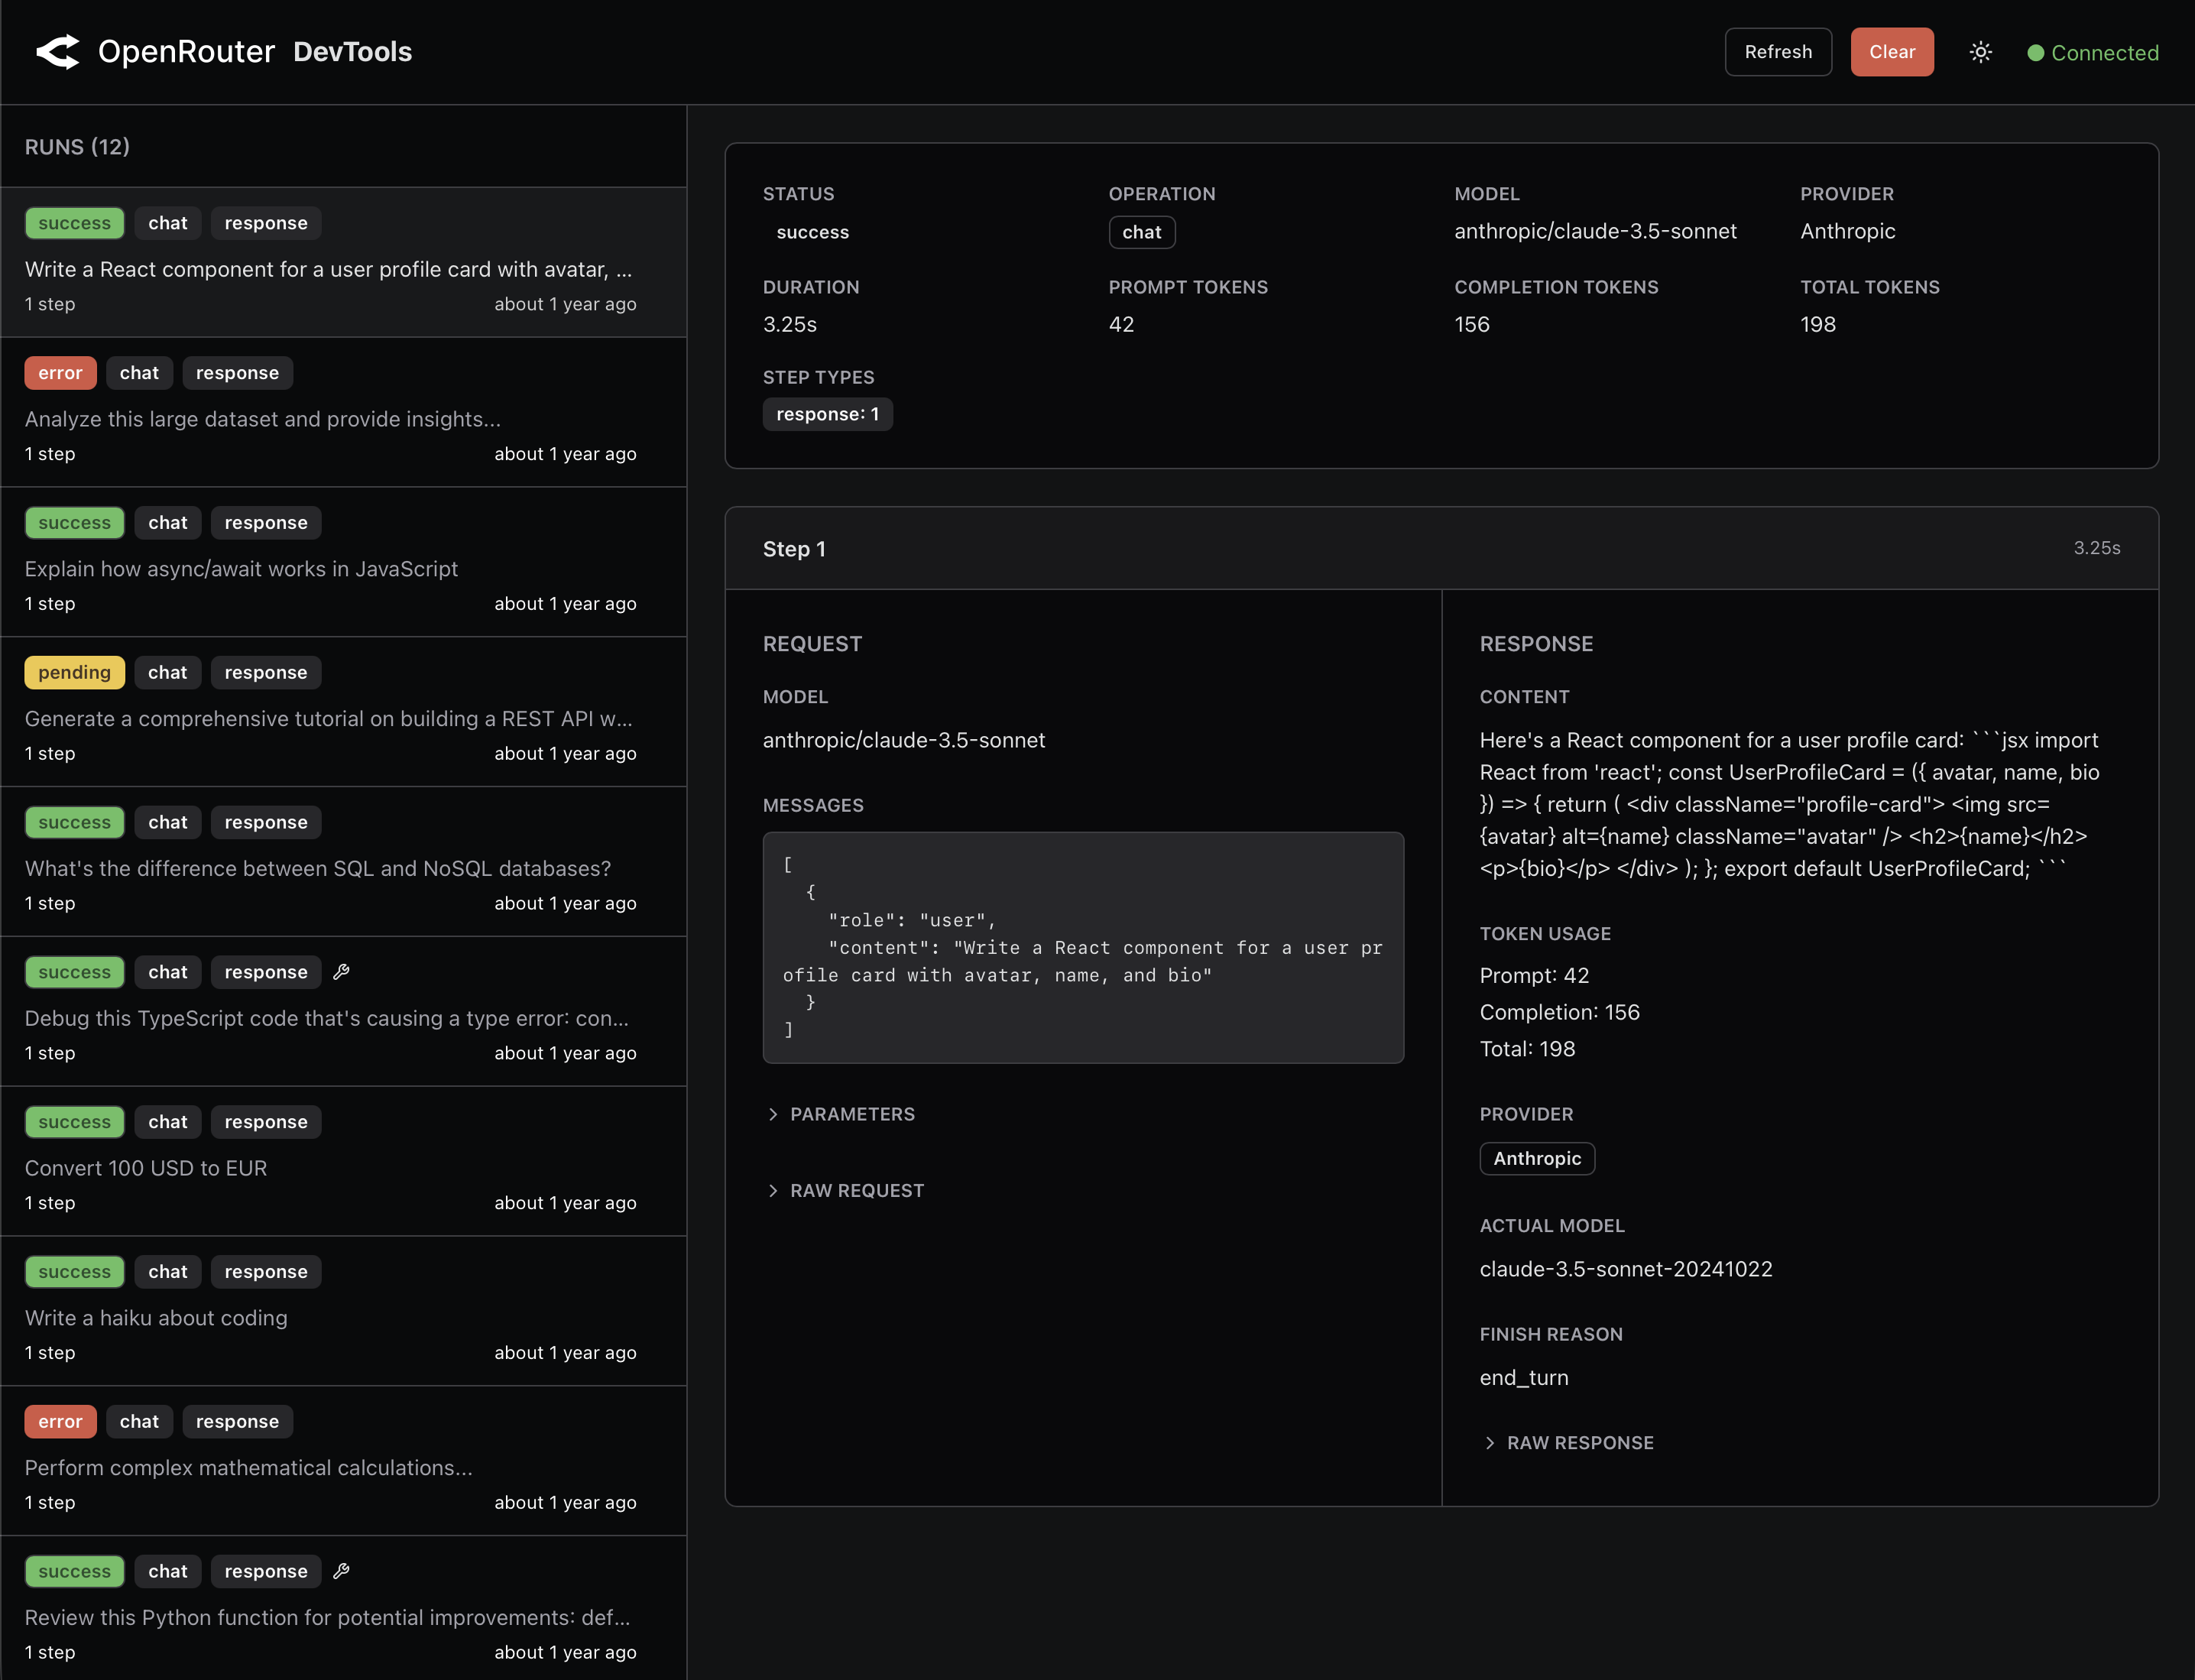Toggle the chat operation badge in the details panel
This screenshot has width=2195, height=1680.
(1142, 232)
